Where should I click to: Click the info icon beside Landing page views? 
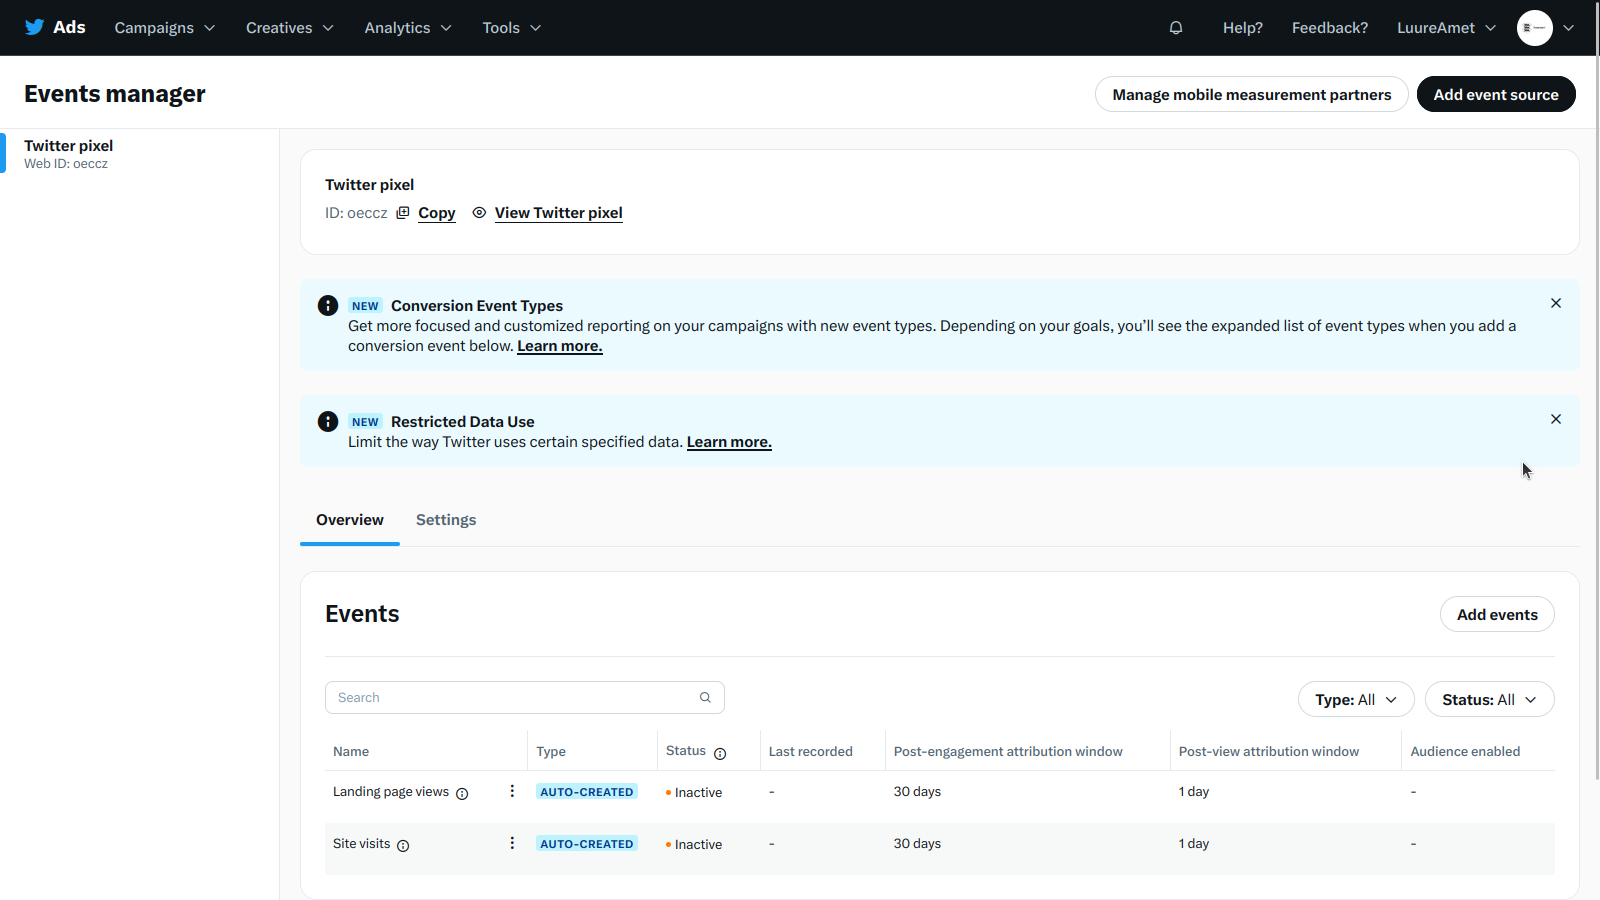click(462, 794)
